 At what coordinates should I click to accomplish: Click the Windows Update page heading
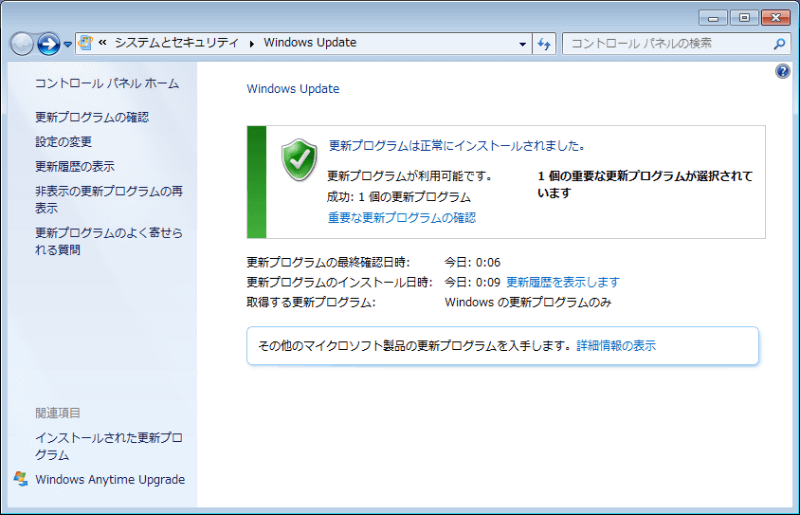[293, 89]
